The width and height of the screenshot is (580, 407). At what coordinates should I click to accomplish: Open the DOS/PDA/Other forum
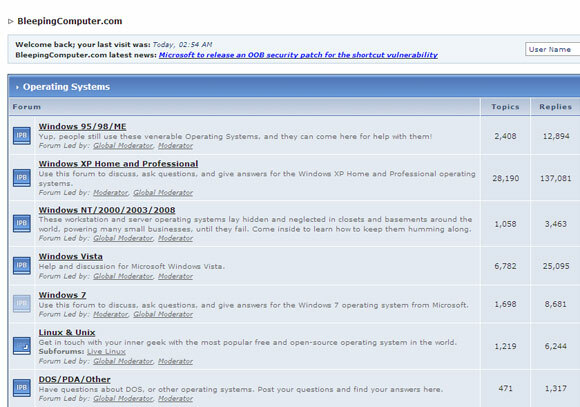pos(75,380)
